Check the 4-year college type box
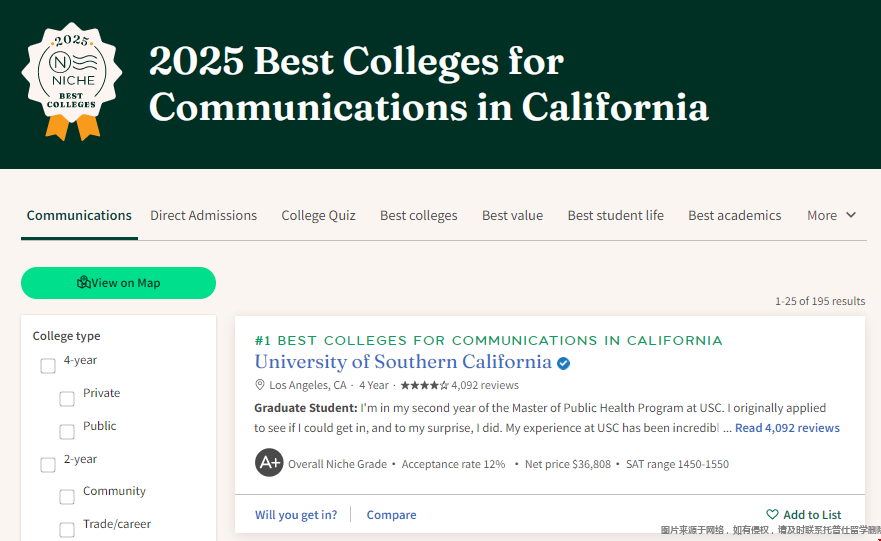Screen dimensions: 881x541 [x=48, y=366]
